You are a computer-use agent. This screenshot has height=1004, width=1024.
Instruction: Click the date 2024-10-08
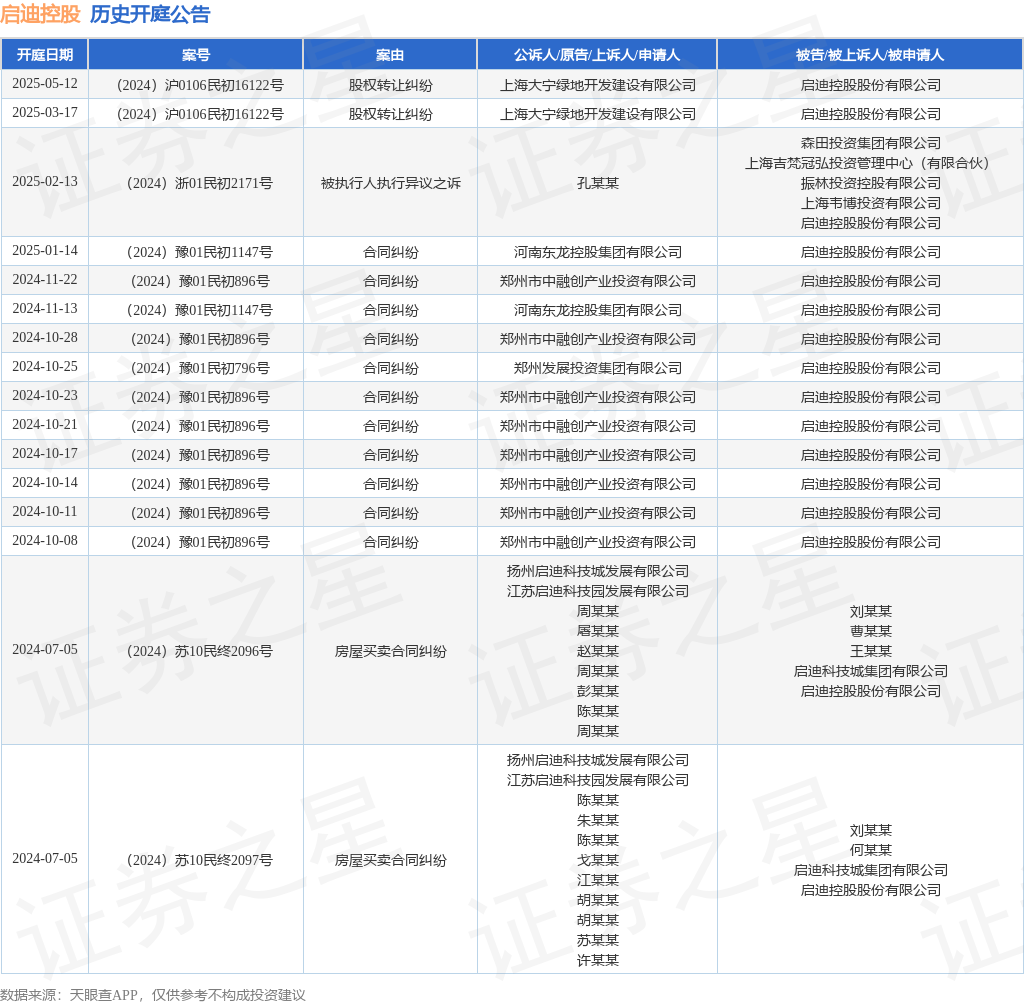pos(44,540)
